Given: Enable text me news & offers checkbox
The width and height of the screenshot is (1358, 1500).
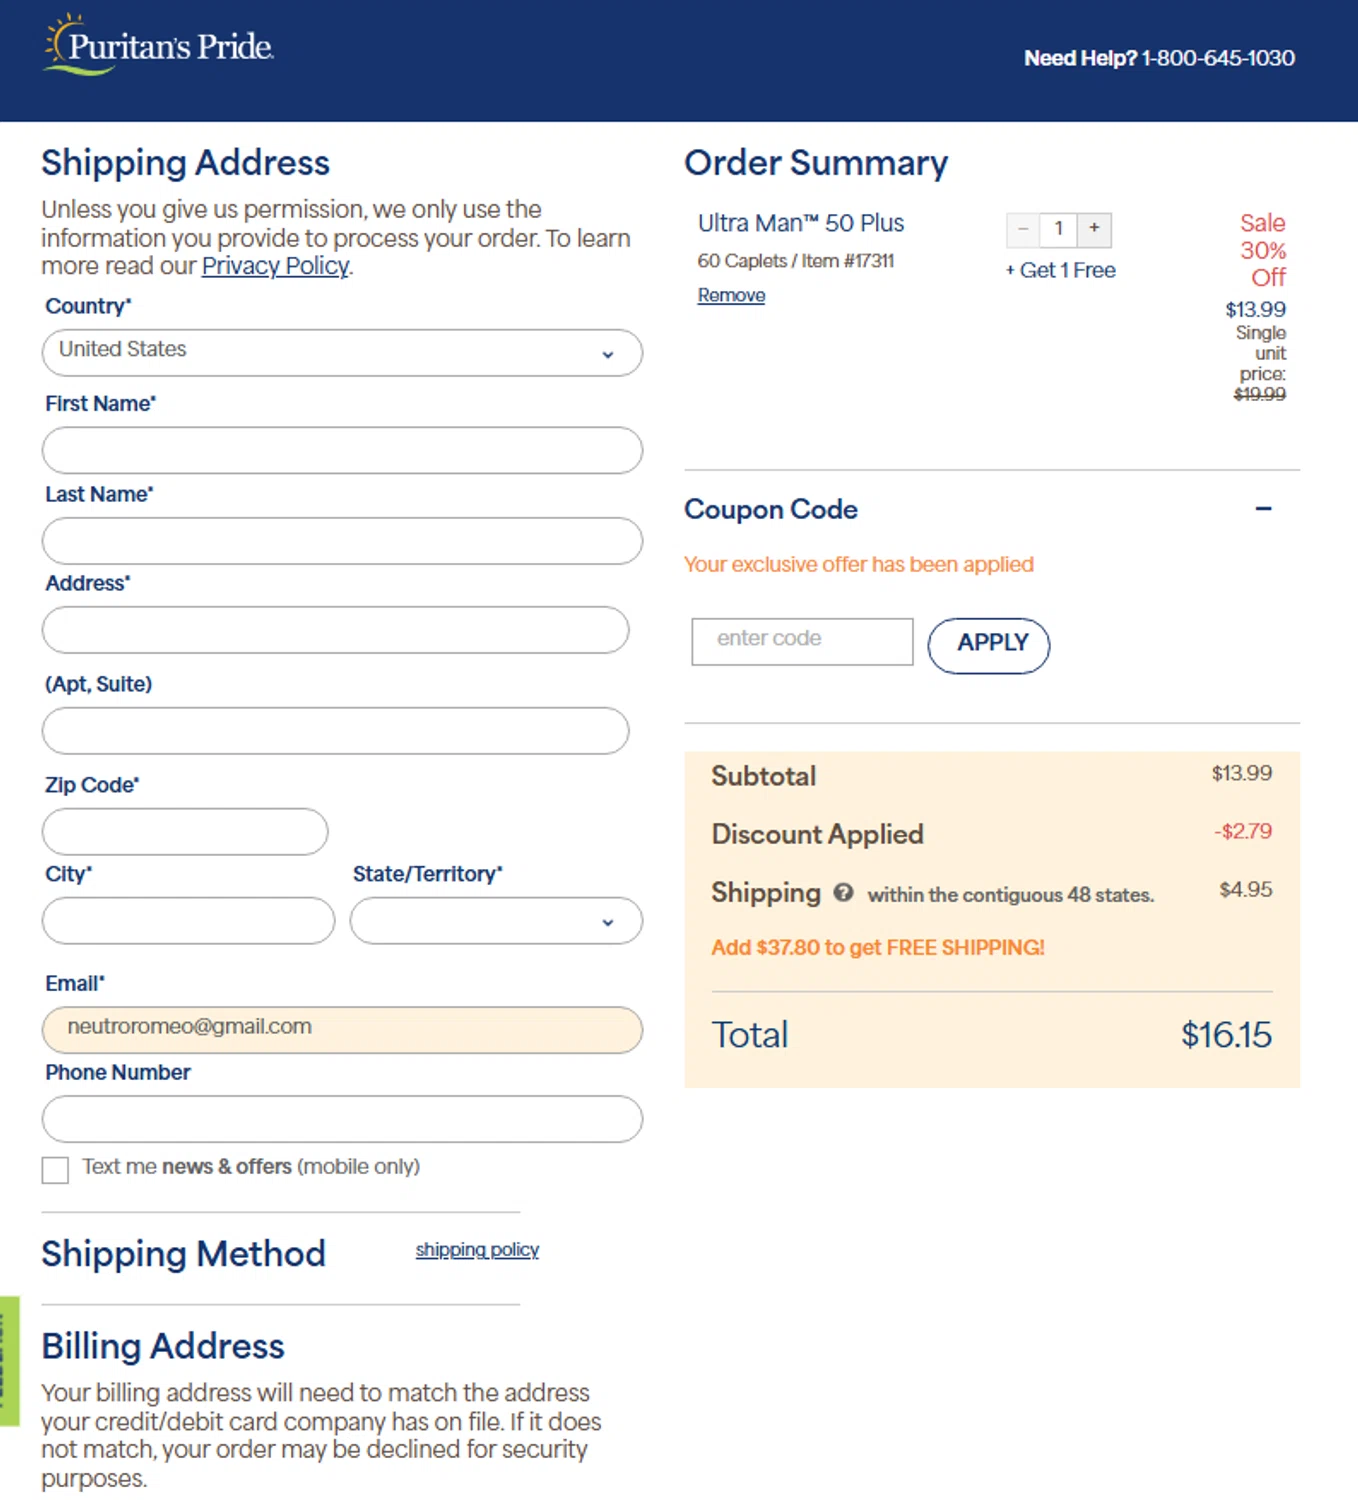Looking at the screenshot, I should pyautogui.click(x=56, y=1169).
